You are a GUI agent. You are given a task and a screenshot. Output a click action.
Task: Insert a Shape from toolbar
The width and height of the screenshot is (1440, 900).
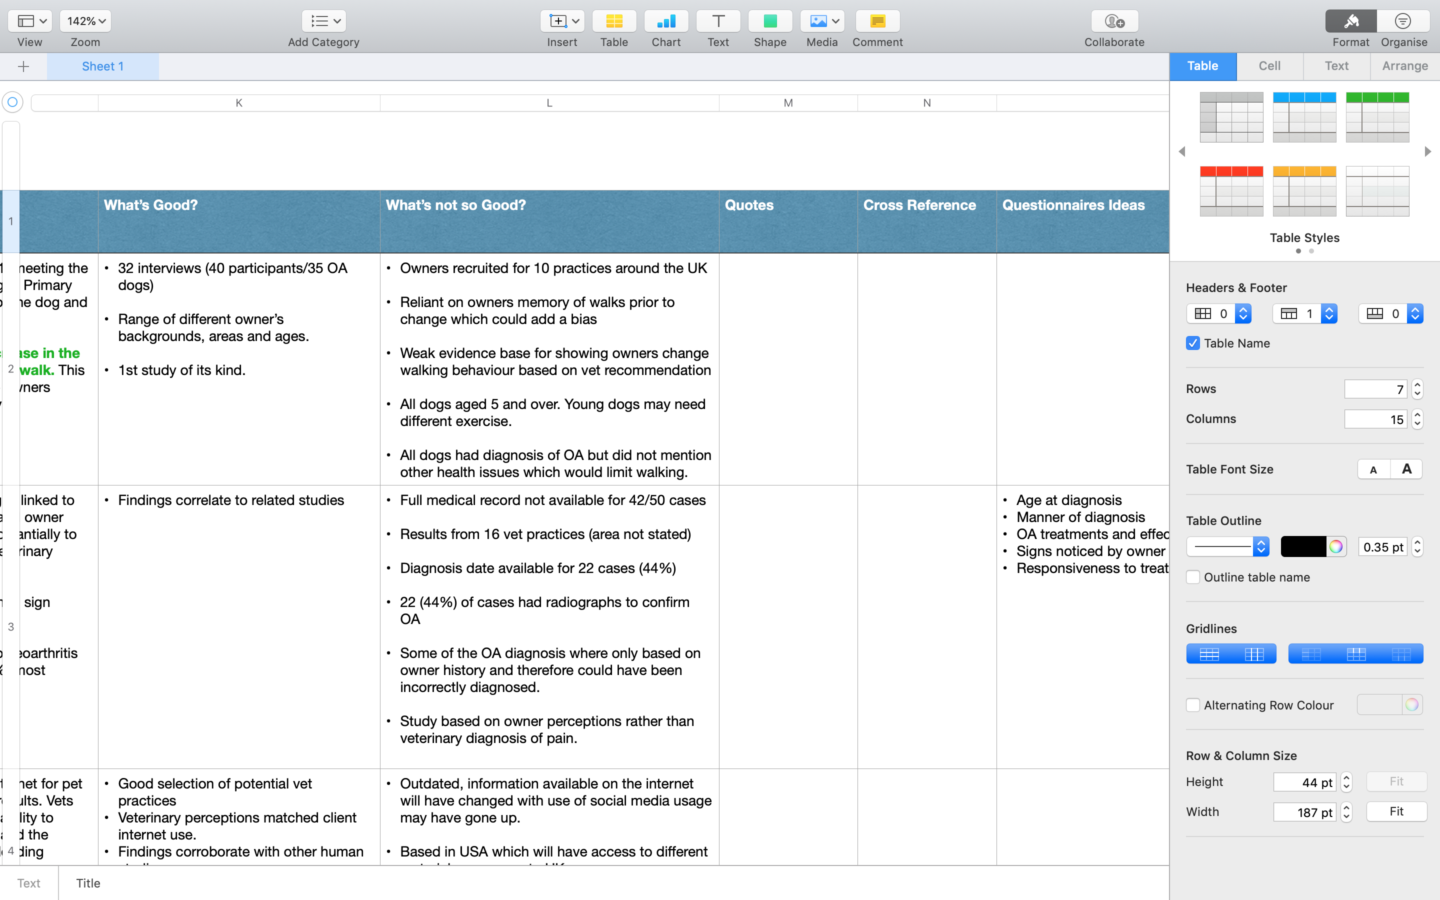[770, 21]
